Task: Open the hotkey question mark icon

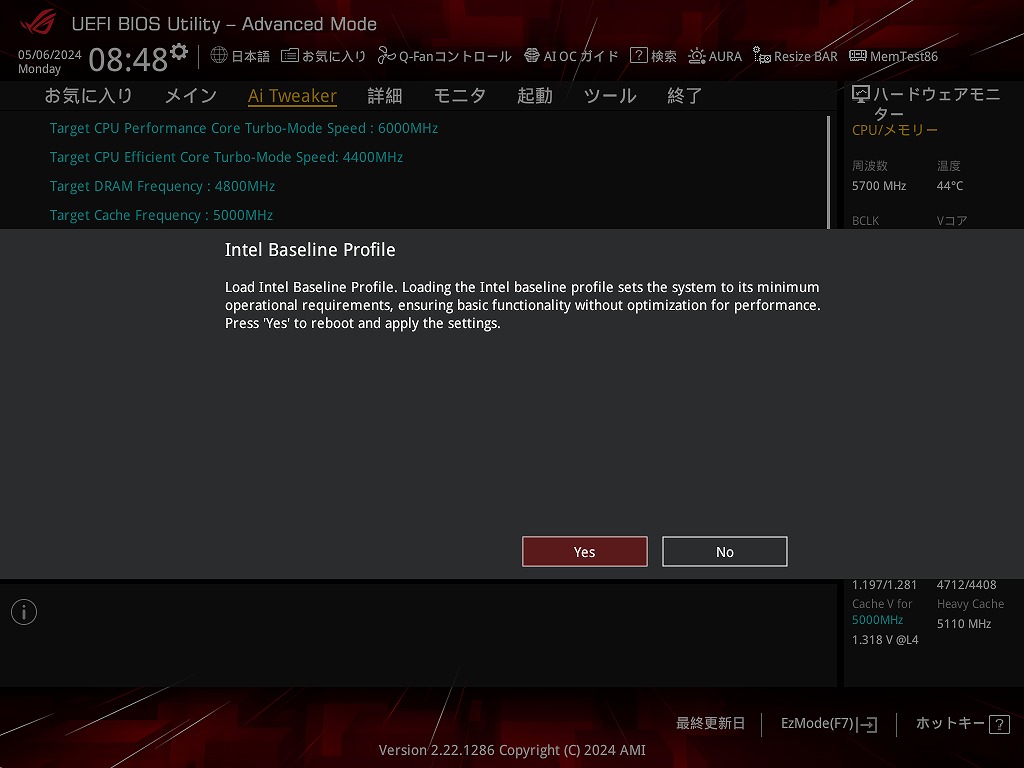Action: coord(999,724)
